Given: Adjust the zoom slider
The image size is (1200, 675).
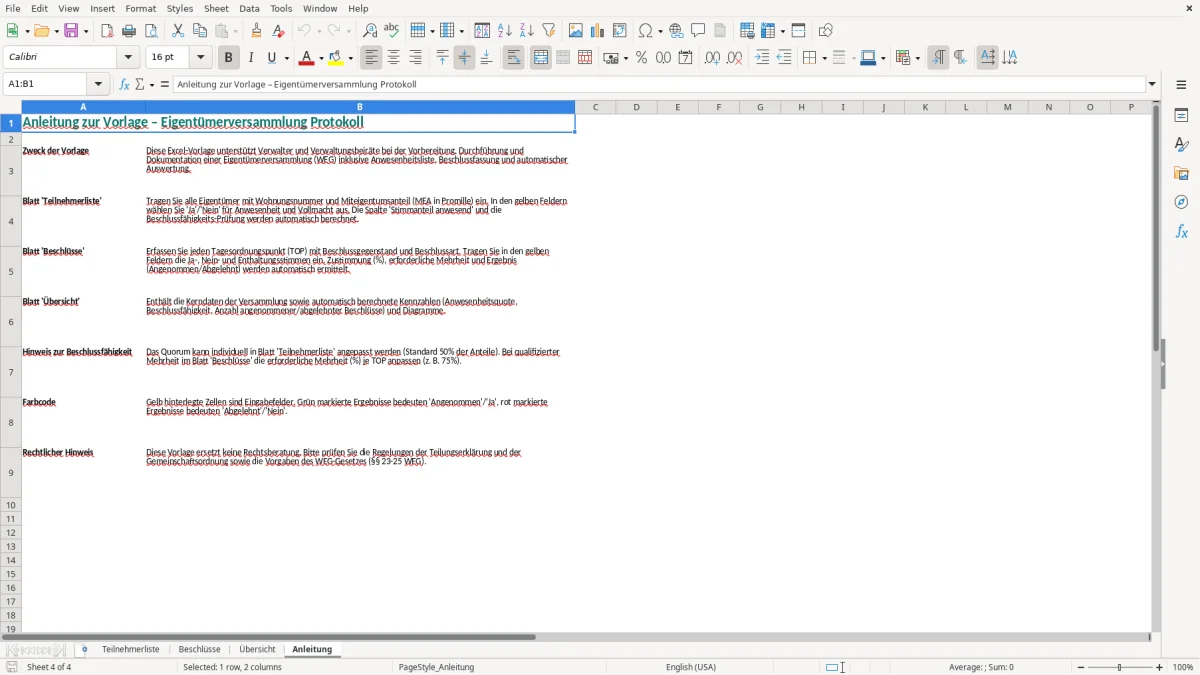Looking at the screenshot, I should point(1119,667).
